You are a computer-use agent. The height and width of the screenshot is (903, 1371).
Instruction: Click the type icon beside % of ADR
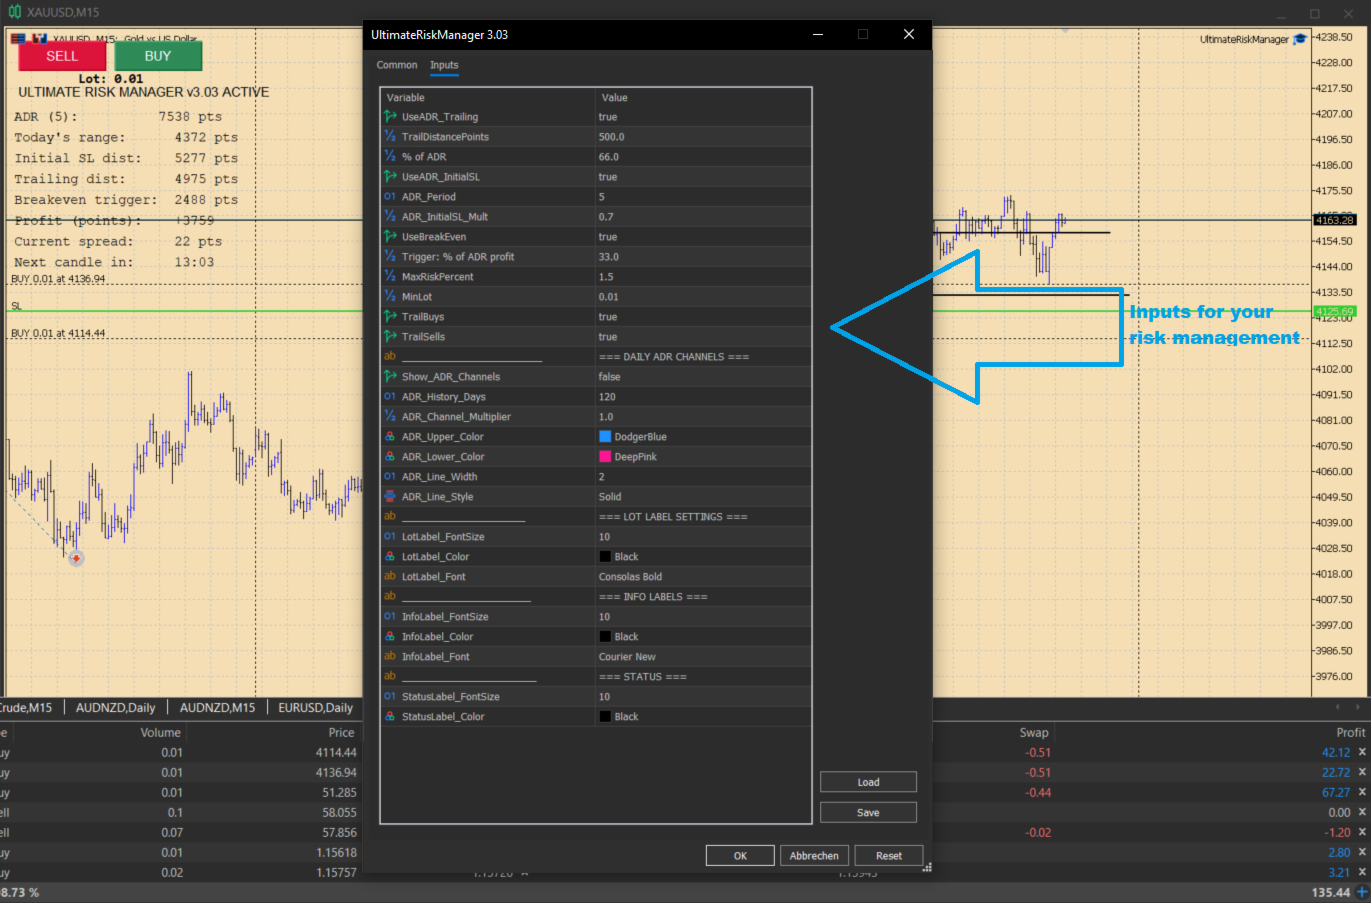tap(390, 157)
